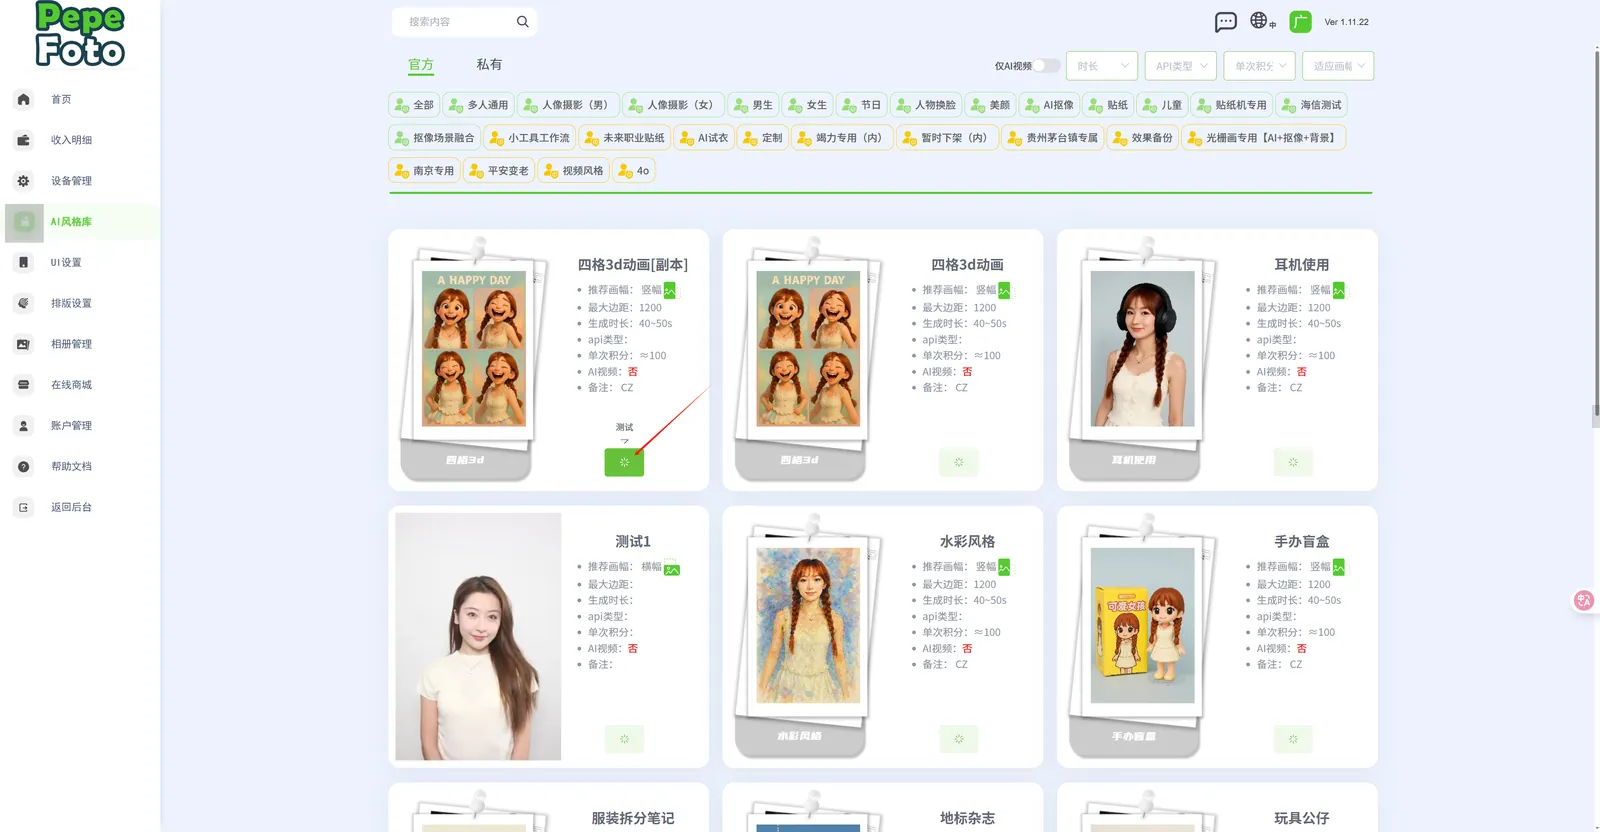Open the 手办盲盒 card thumbnail

click(x=1142, y=625)
